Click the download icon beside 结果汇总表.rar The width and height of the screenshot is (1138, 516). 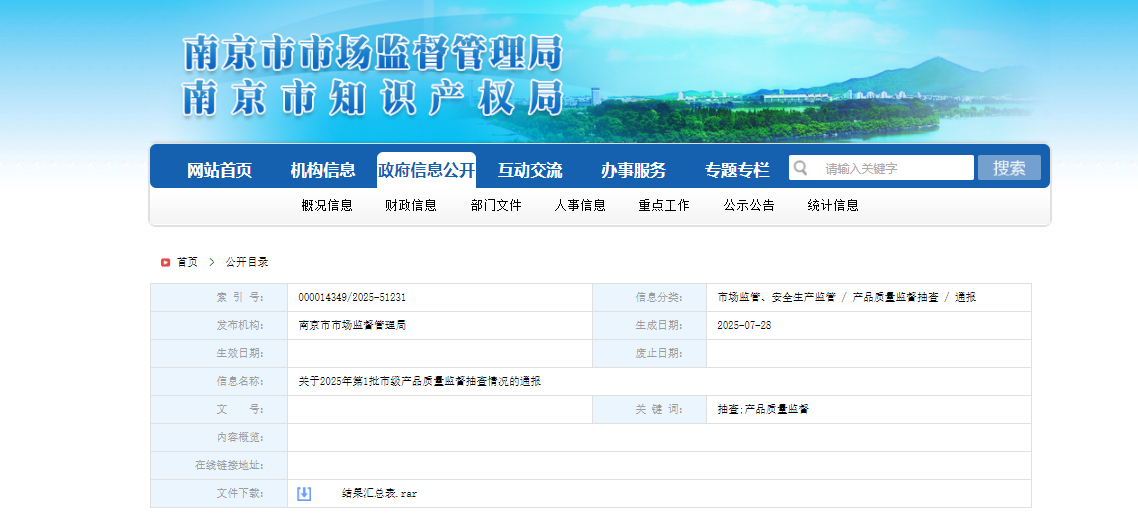pyautogui.click(x=304, y=494)
